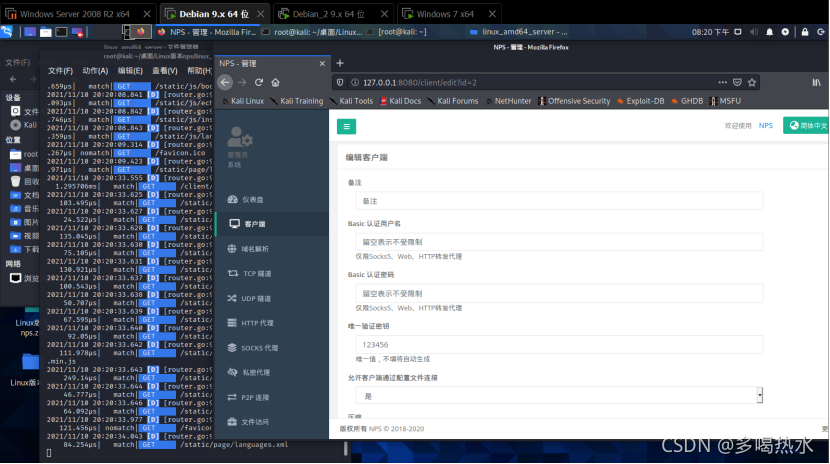Open the NetHunter bookmark
This screenshot has width=830, height=464.
click(x=508, y=101)
